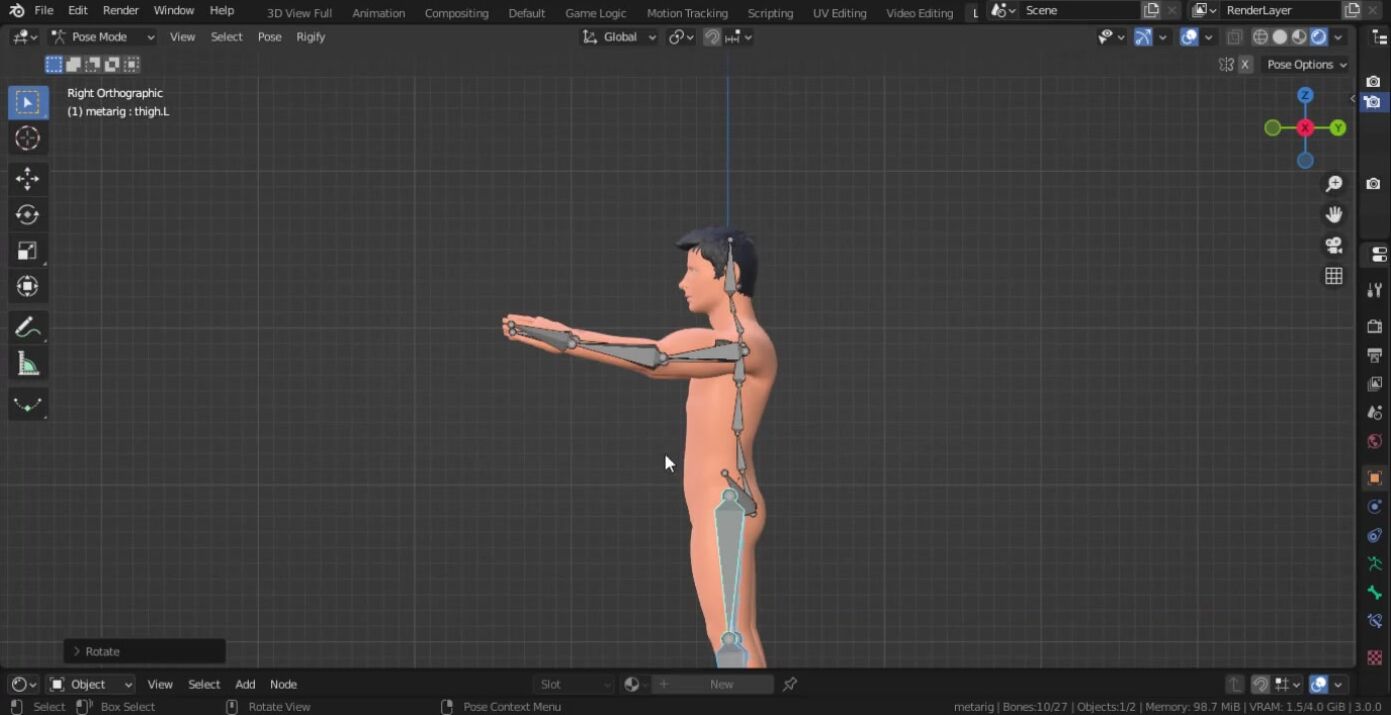Select the Annotate pencil tool
This screenshot has width=1391, height=715.
point(27,328)
